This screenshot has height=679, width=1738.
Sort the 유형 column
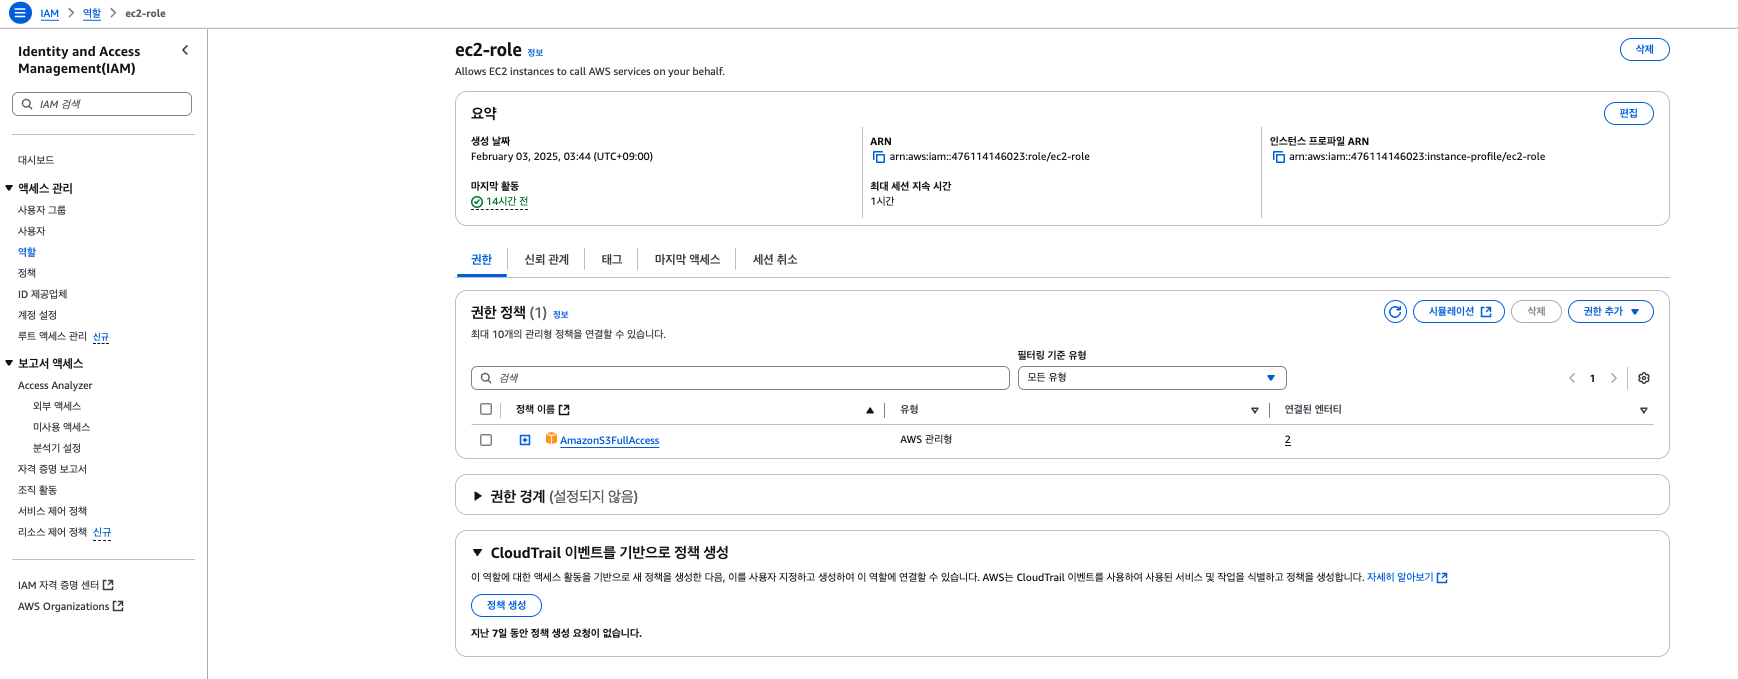pos(1255,410)
